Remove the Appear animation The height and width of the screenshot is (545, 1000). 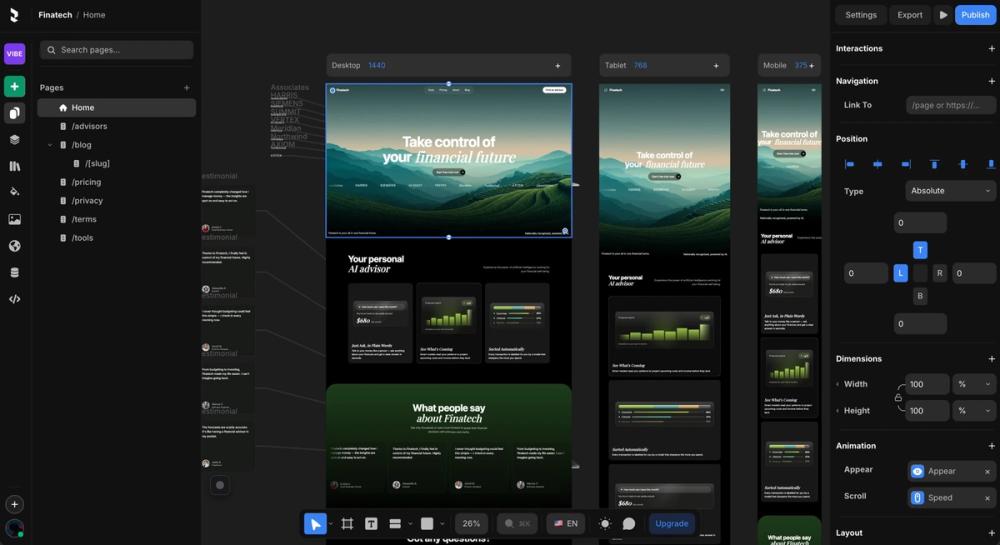[x=987, y=472]
